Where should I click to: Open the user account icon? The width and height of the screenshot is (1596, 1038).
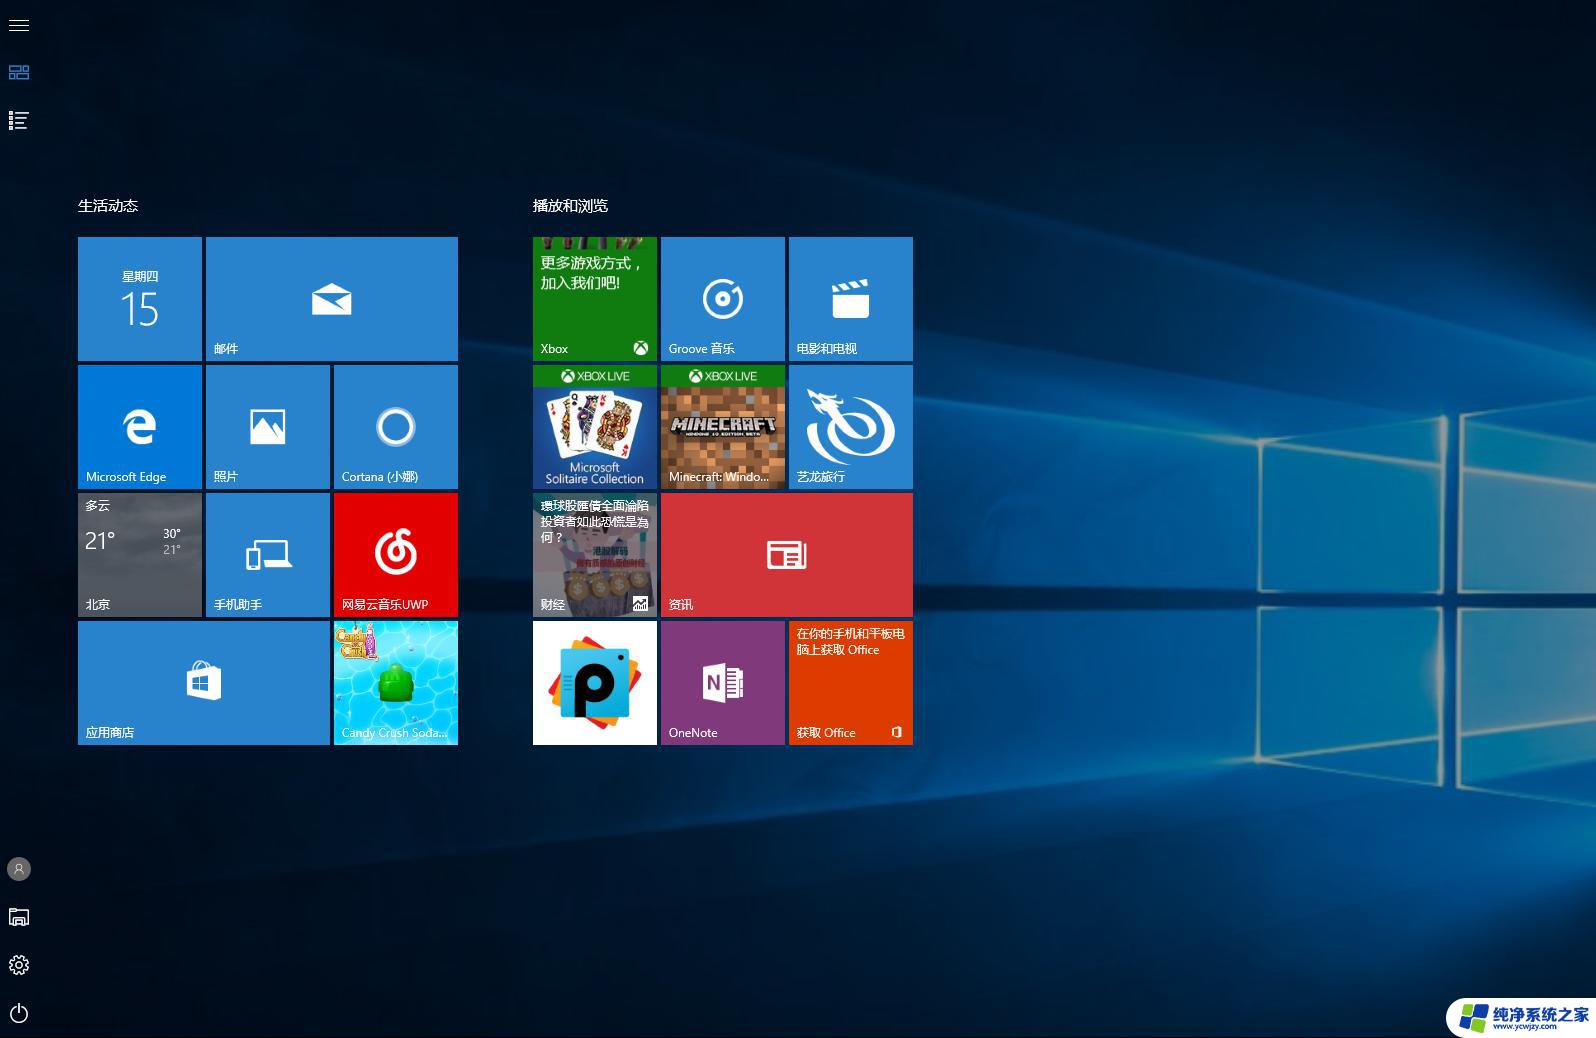[19, 869]
